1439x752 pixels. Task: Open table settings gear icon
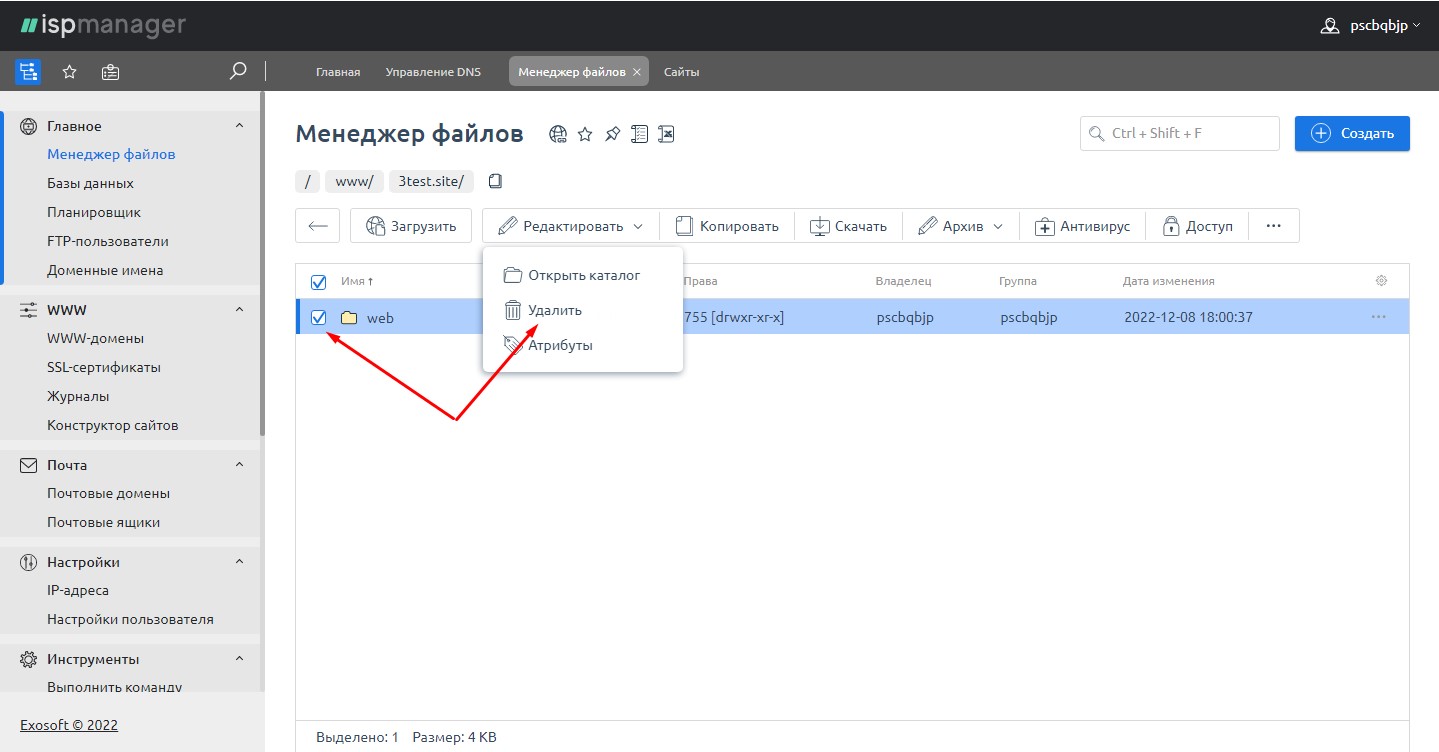[x=1382, y=281]
